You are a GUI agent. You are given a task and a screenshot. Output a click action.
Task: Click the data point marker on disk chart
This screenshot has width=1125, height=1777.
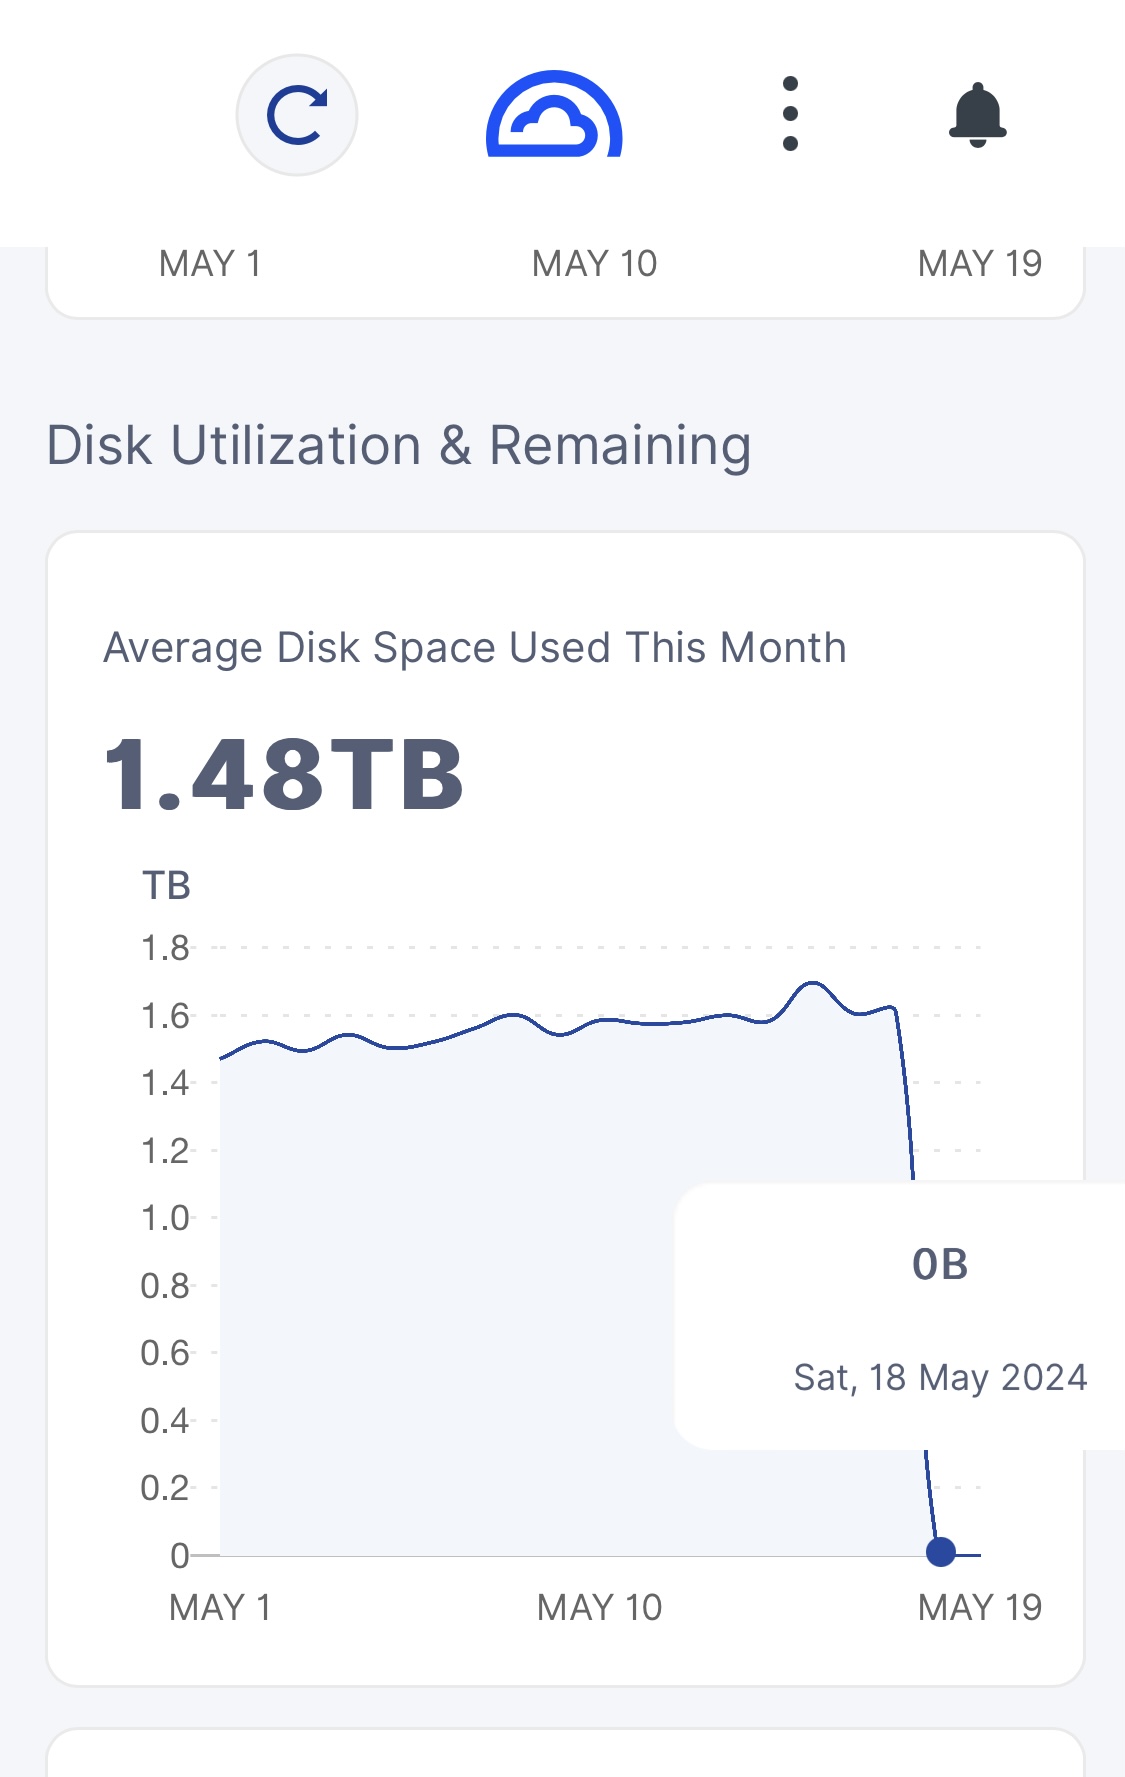(941, 1552)
